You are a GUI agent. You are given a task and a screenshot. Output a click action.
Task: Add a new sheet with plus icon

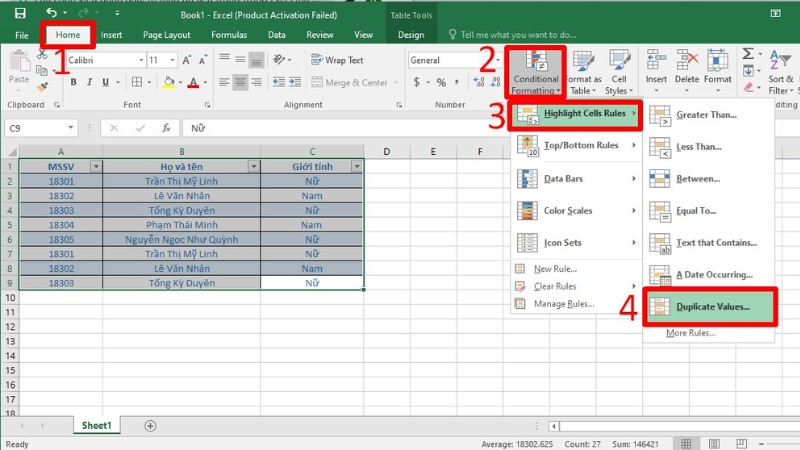coord(150,425)
